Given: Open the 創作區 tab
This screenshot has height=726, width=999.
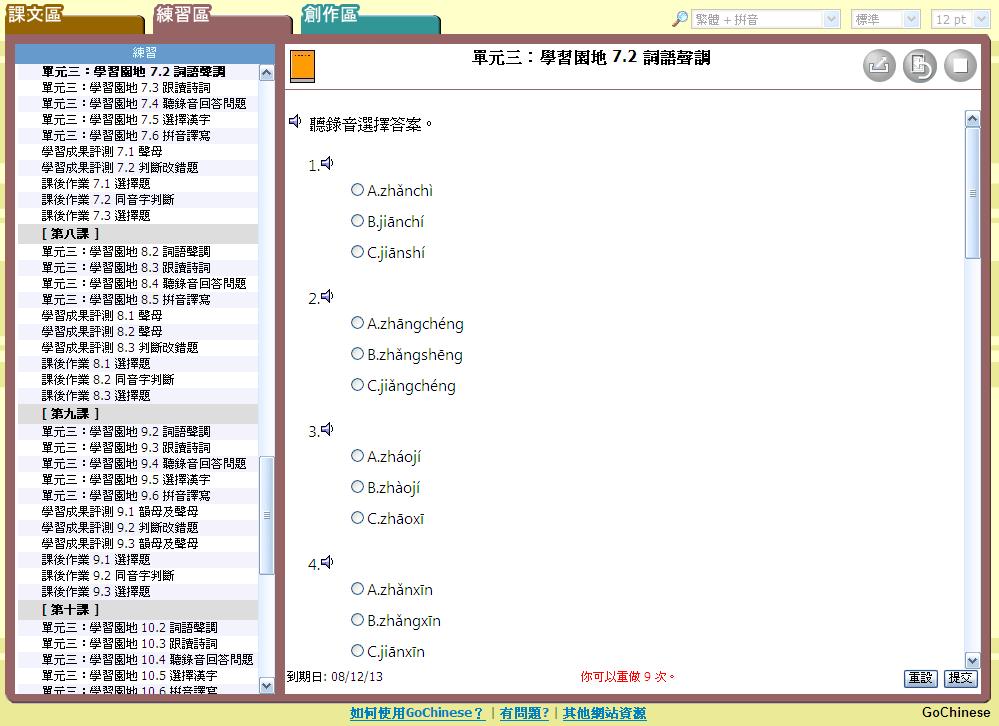Looking at the screenshot, I should (x=331, y=14).
